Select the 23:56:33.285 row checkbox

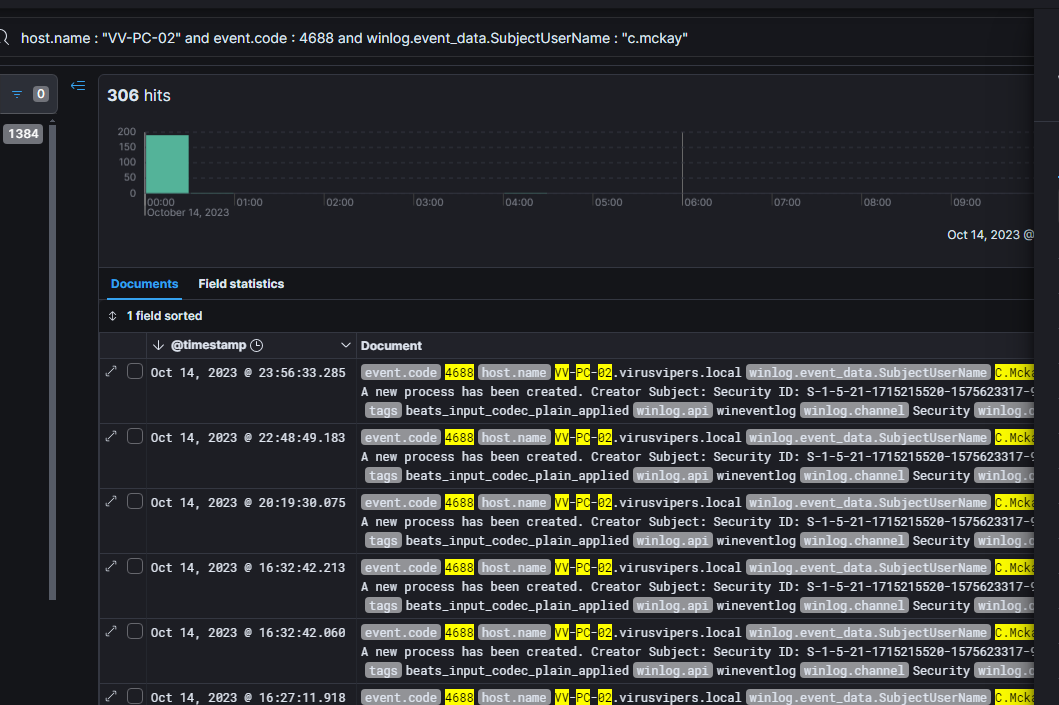coord(135,372)
